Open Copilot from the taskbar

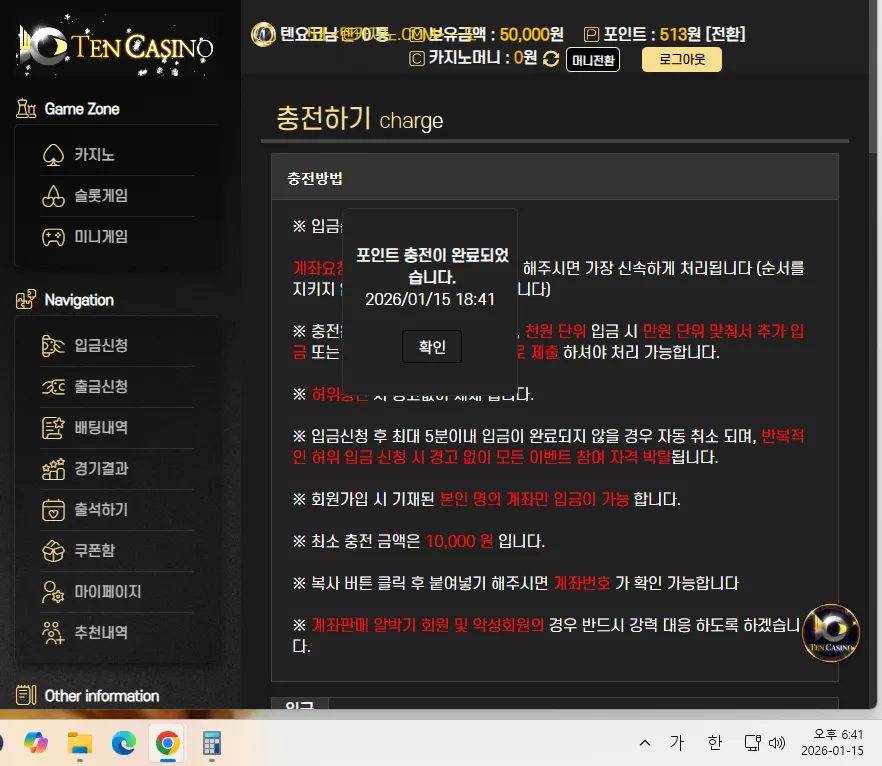pos(36,744)
